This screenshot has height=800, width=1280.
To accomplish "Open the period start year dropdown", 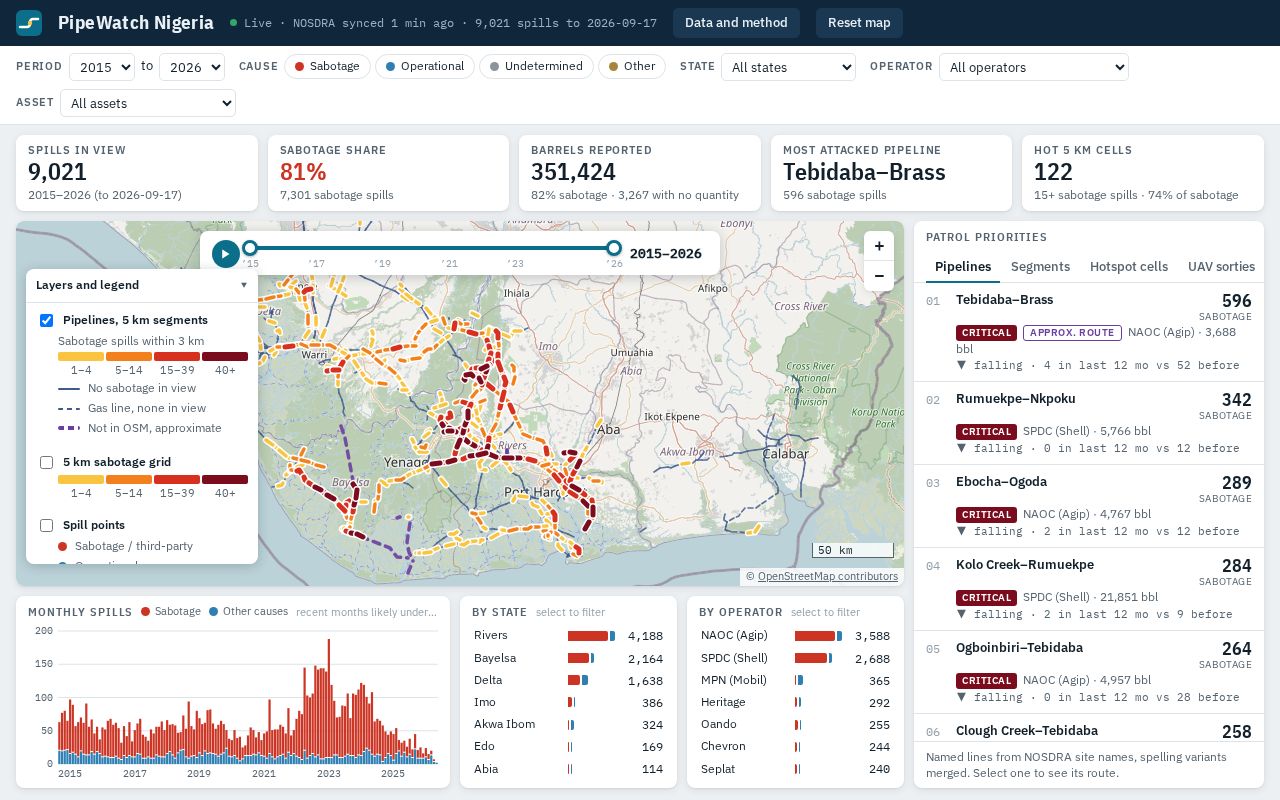I will (102, 67).
